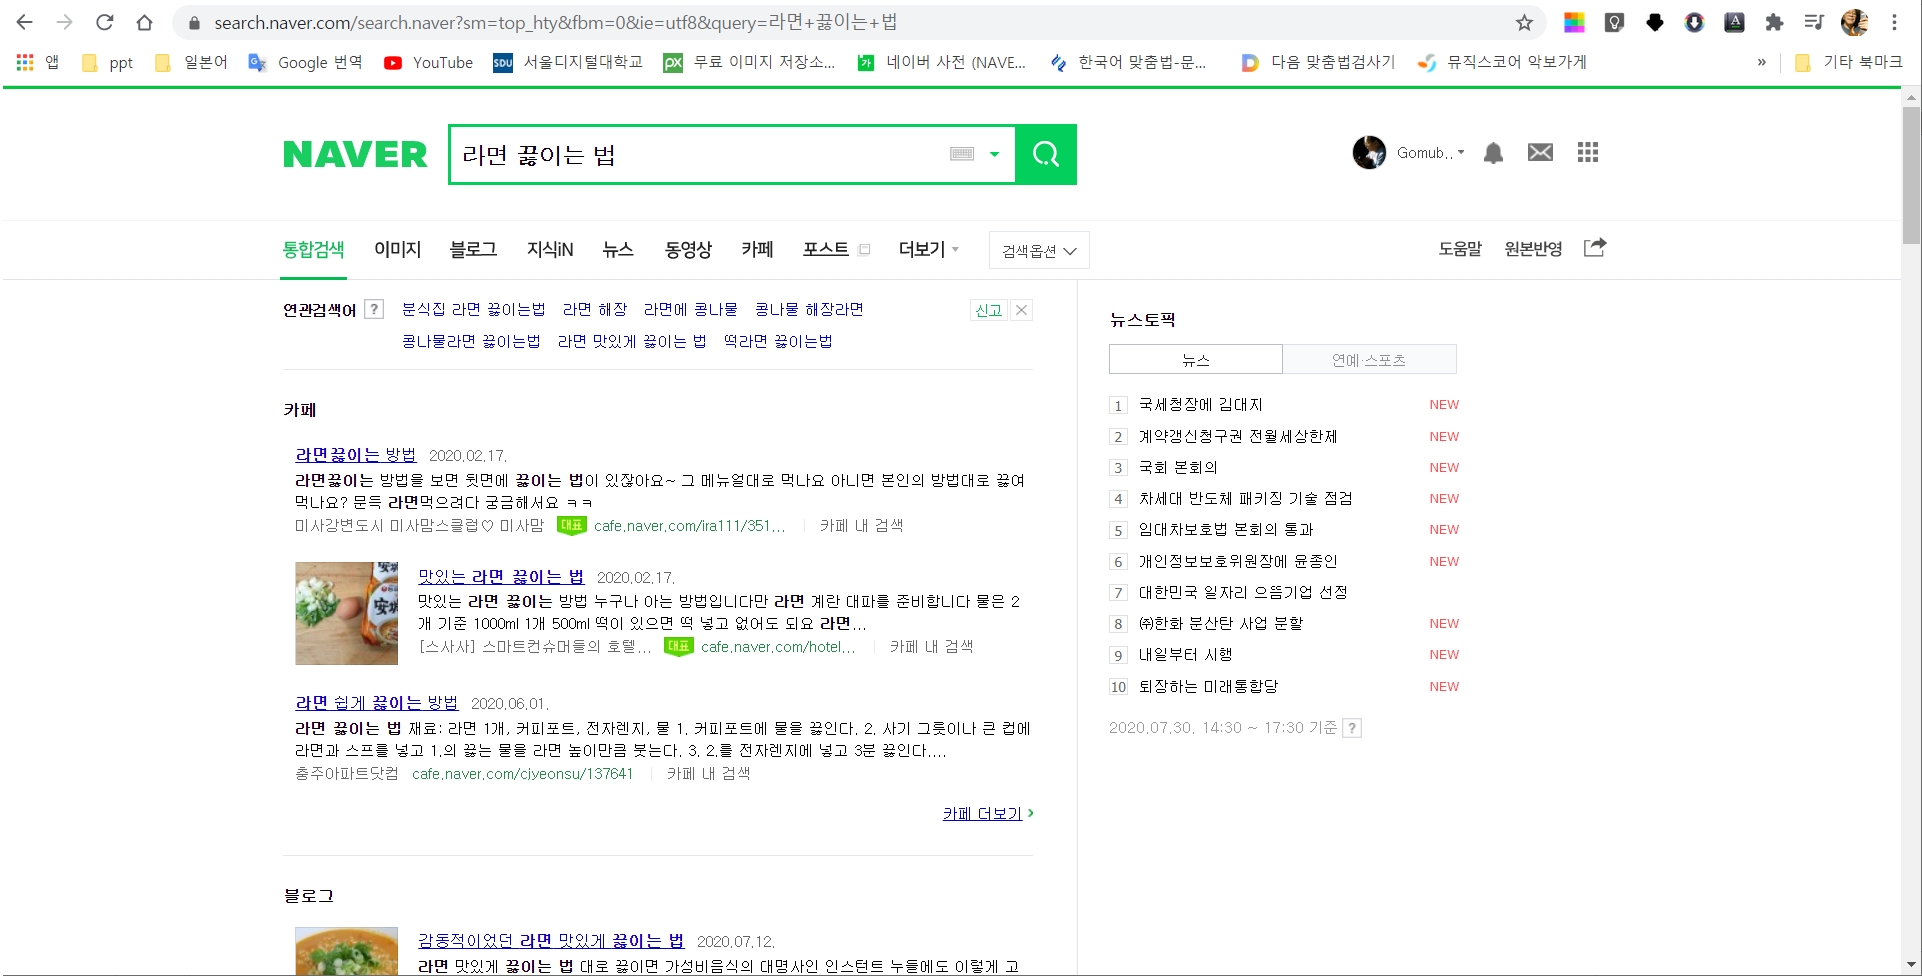Select the 통합검색 tab
The image size is (1922, 976).
(313, 249)
